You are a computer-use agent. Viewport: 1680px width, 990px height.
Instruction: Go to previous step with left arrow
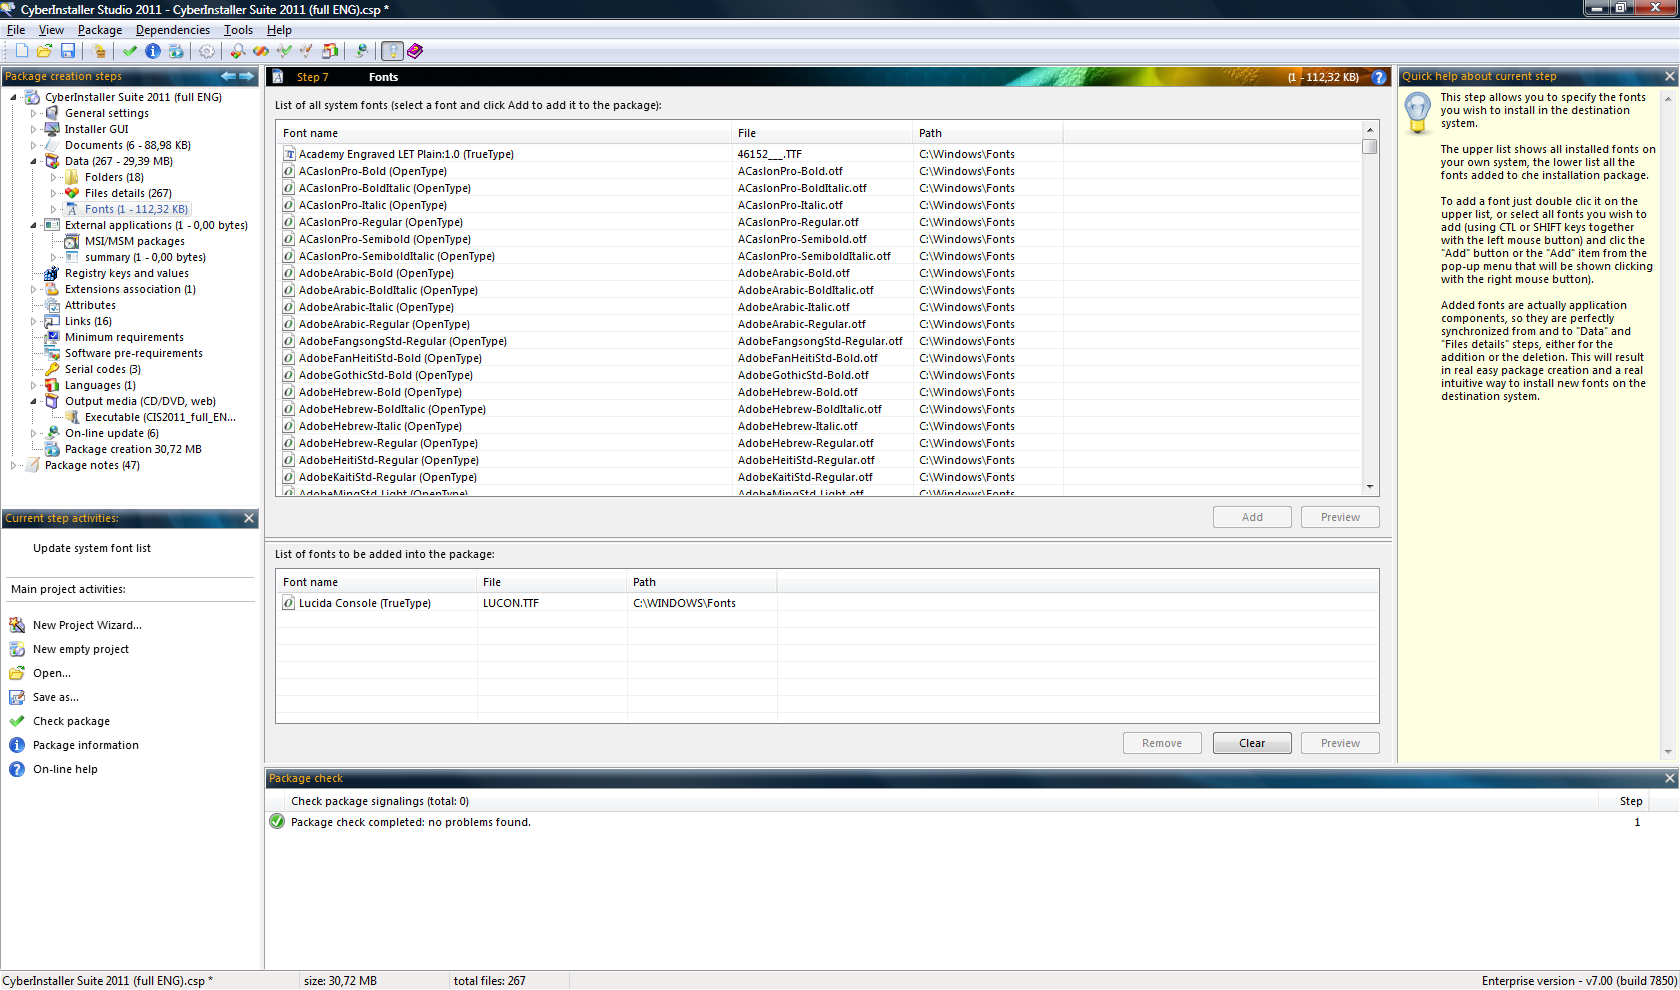coord(228,76)
